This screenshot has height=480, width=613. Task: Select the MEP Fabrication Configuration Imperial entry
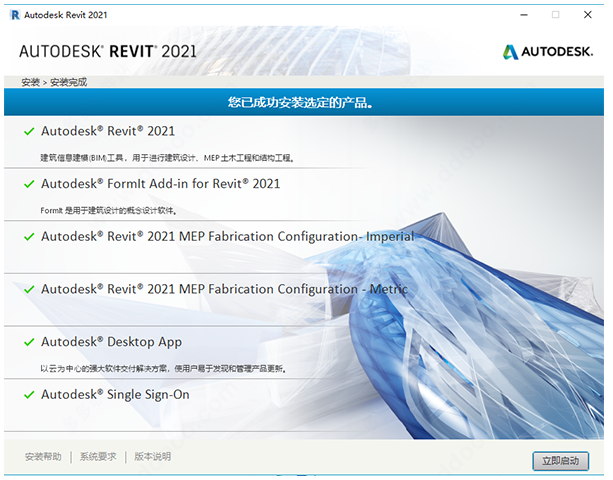click(x=227, y=237)
